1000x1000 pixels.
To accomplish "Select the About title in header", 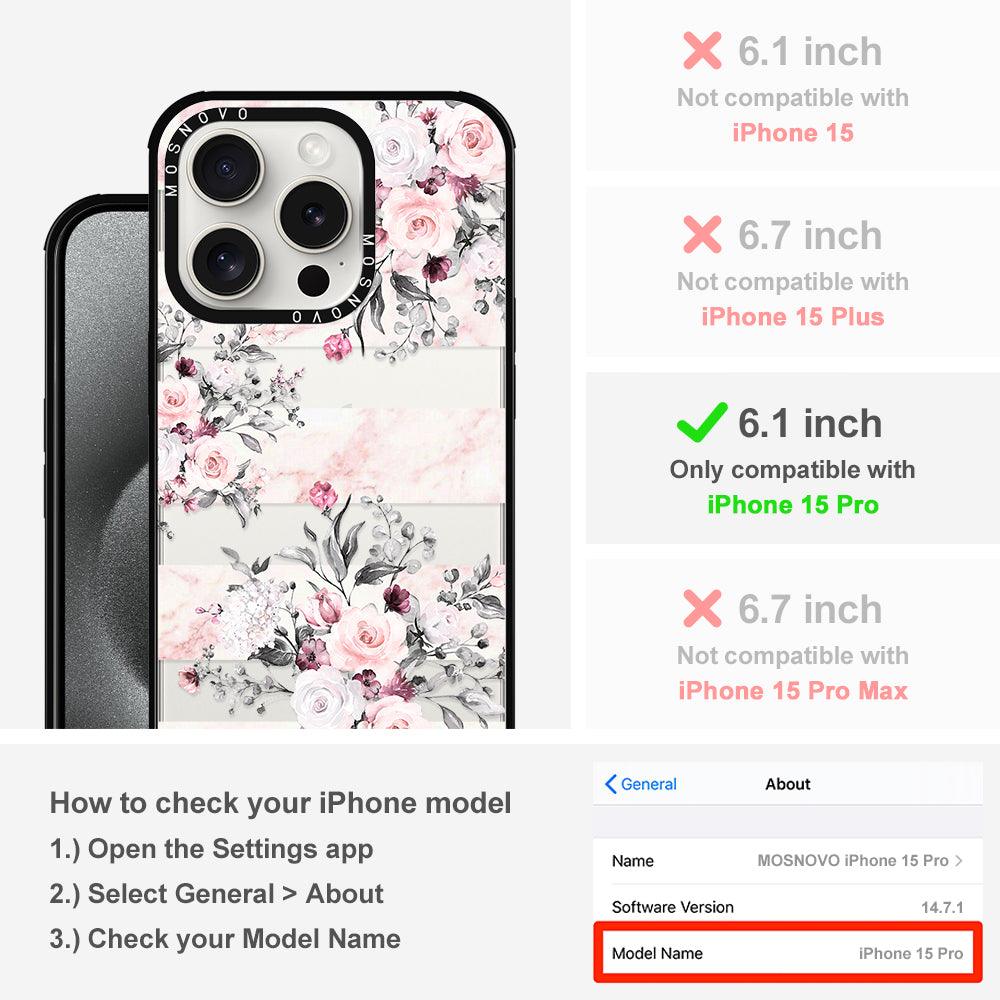I will tap(788, 784).
